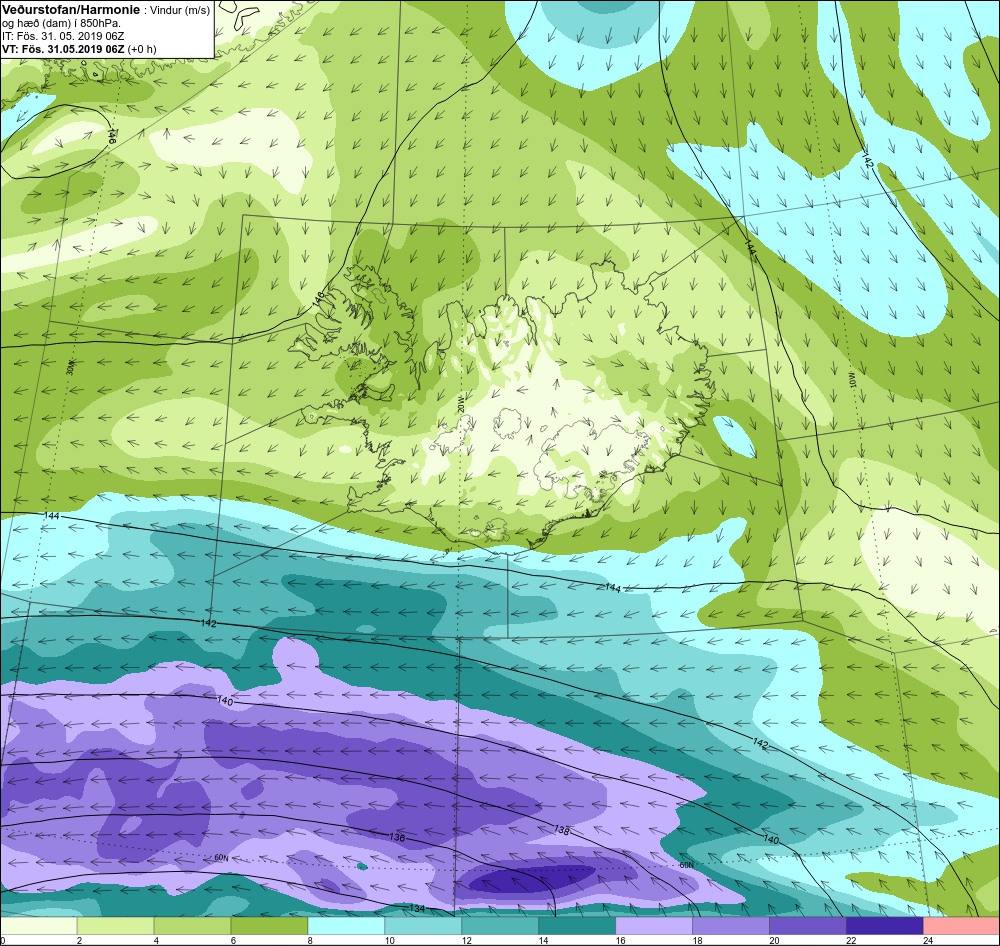Screen dimensions: 1000x946
Task: Click the "20W" longitude label over Iceland
Action: pyautogui.click(x=460, y=404)
